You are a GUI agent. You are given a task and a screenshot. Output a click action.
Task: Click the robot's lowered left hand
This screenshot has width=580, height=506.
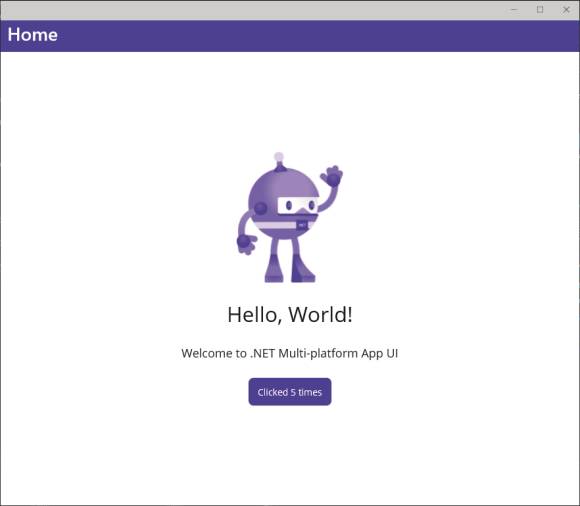coord(246,244)
